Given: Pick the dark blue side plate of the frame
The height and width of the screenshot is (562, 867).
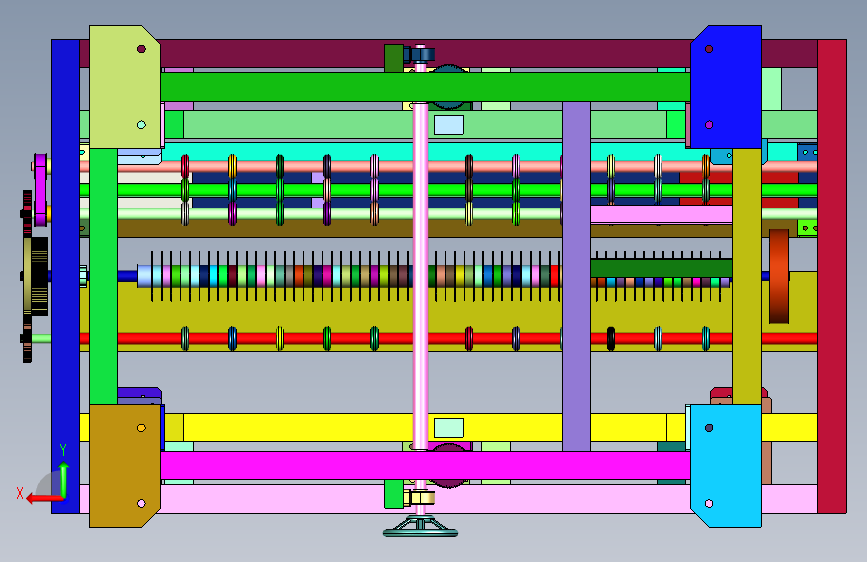Looking at the screenshot, I should pos(65,277).
